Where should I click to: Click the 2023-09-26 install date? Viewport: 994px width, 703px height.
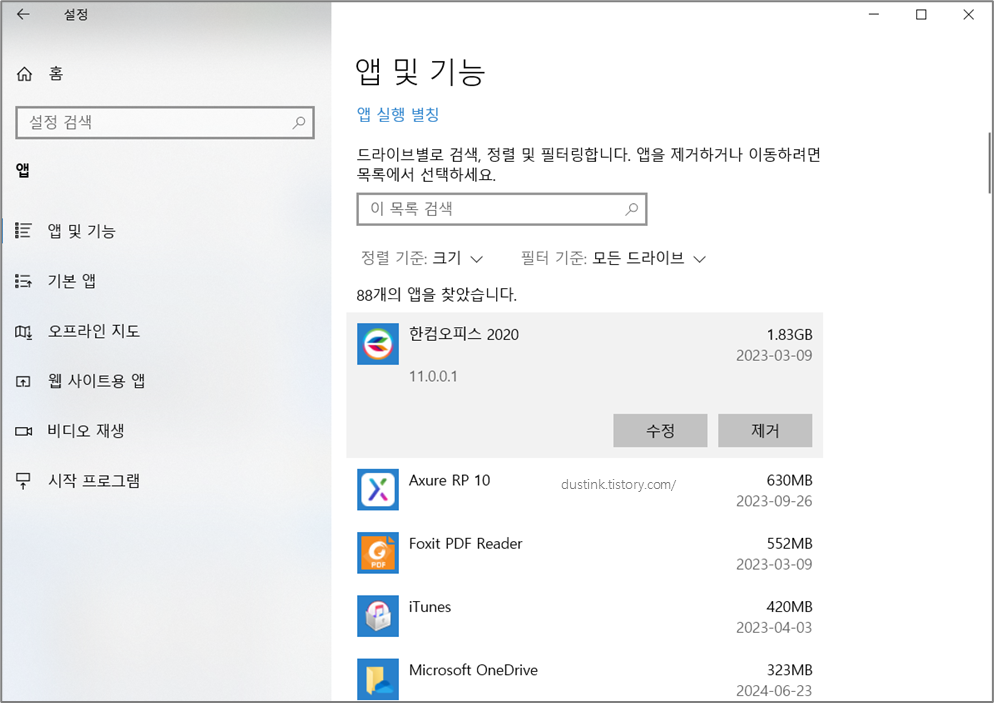tap(774, 501)
